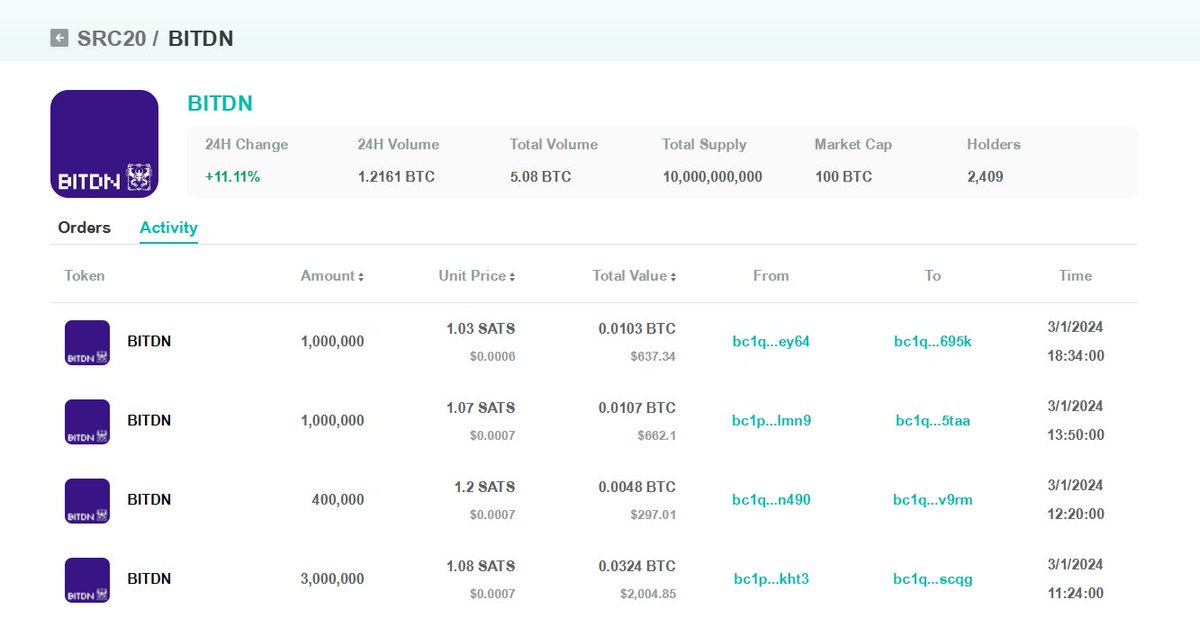Select the Activity tab

(x=168, y=228)
